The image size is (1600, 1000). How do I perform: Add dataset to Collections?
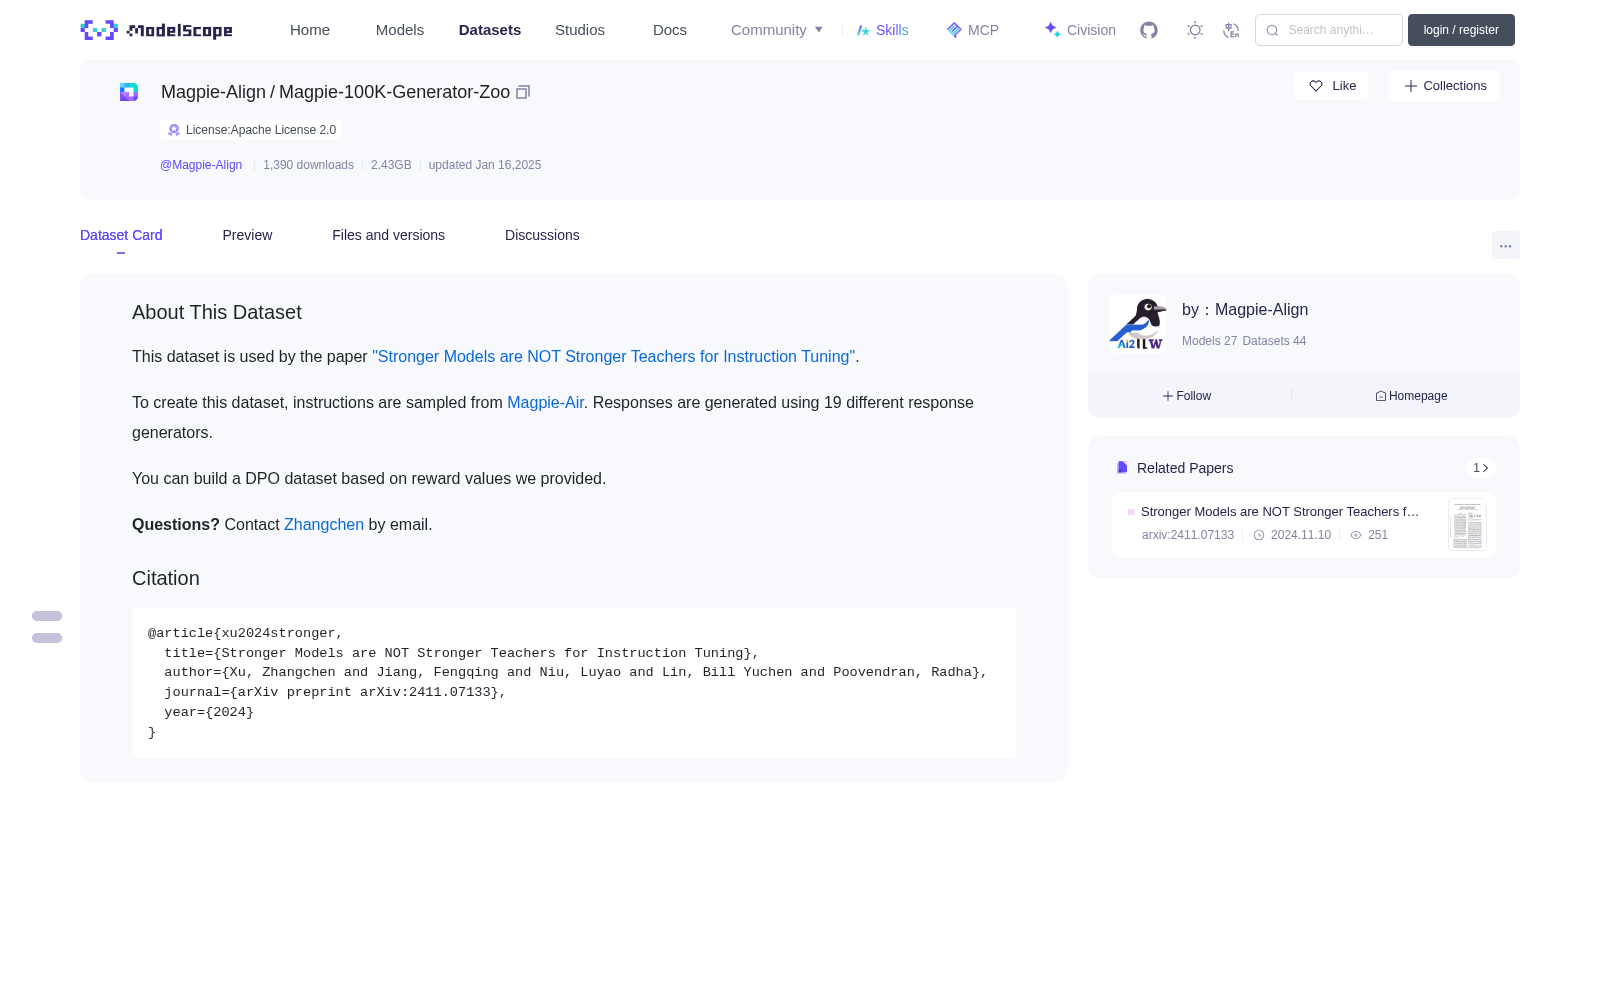click(1444, 86)
